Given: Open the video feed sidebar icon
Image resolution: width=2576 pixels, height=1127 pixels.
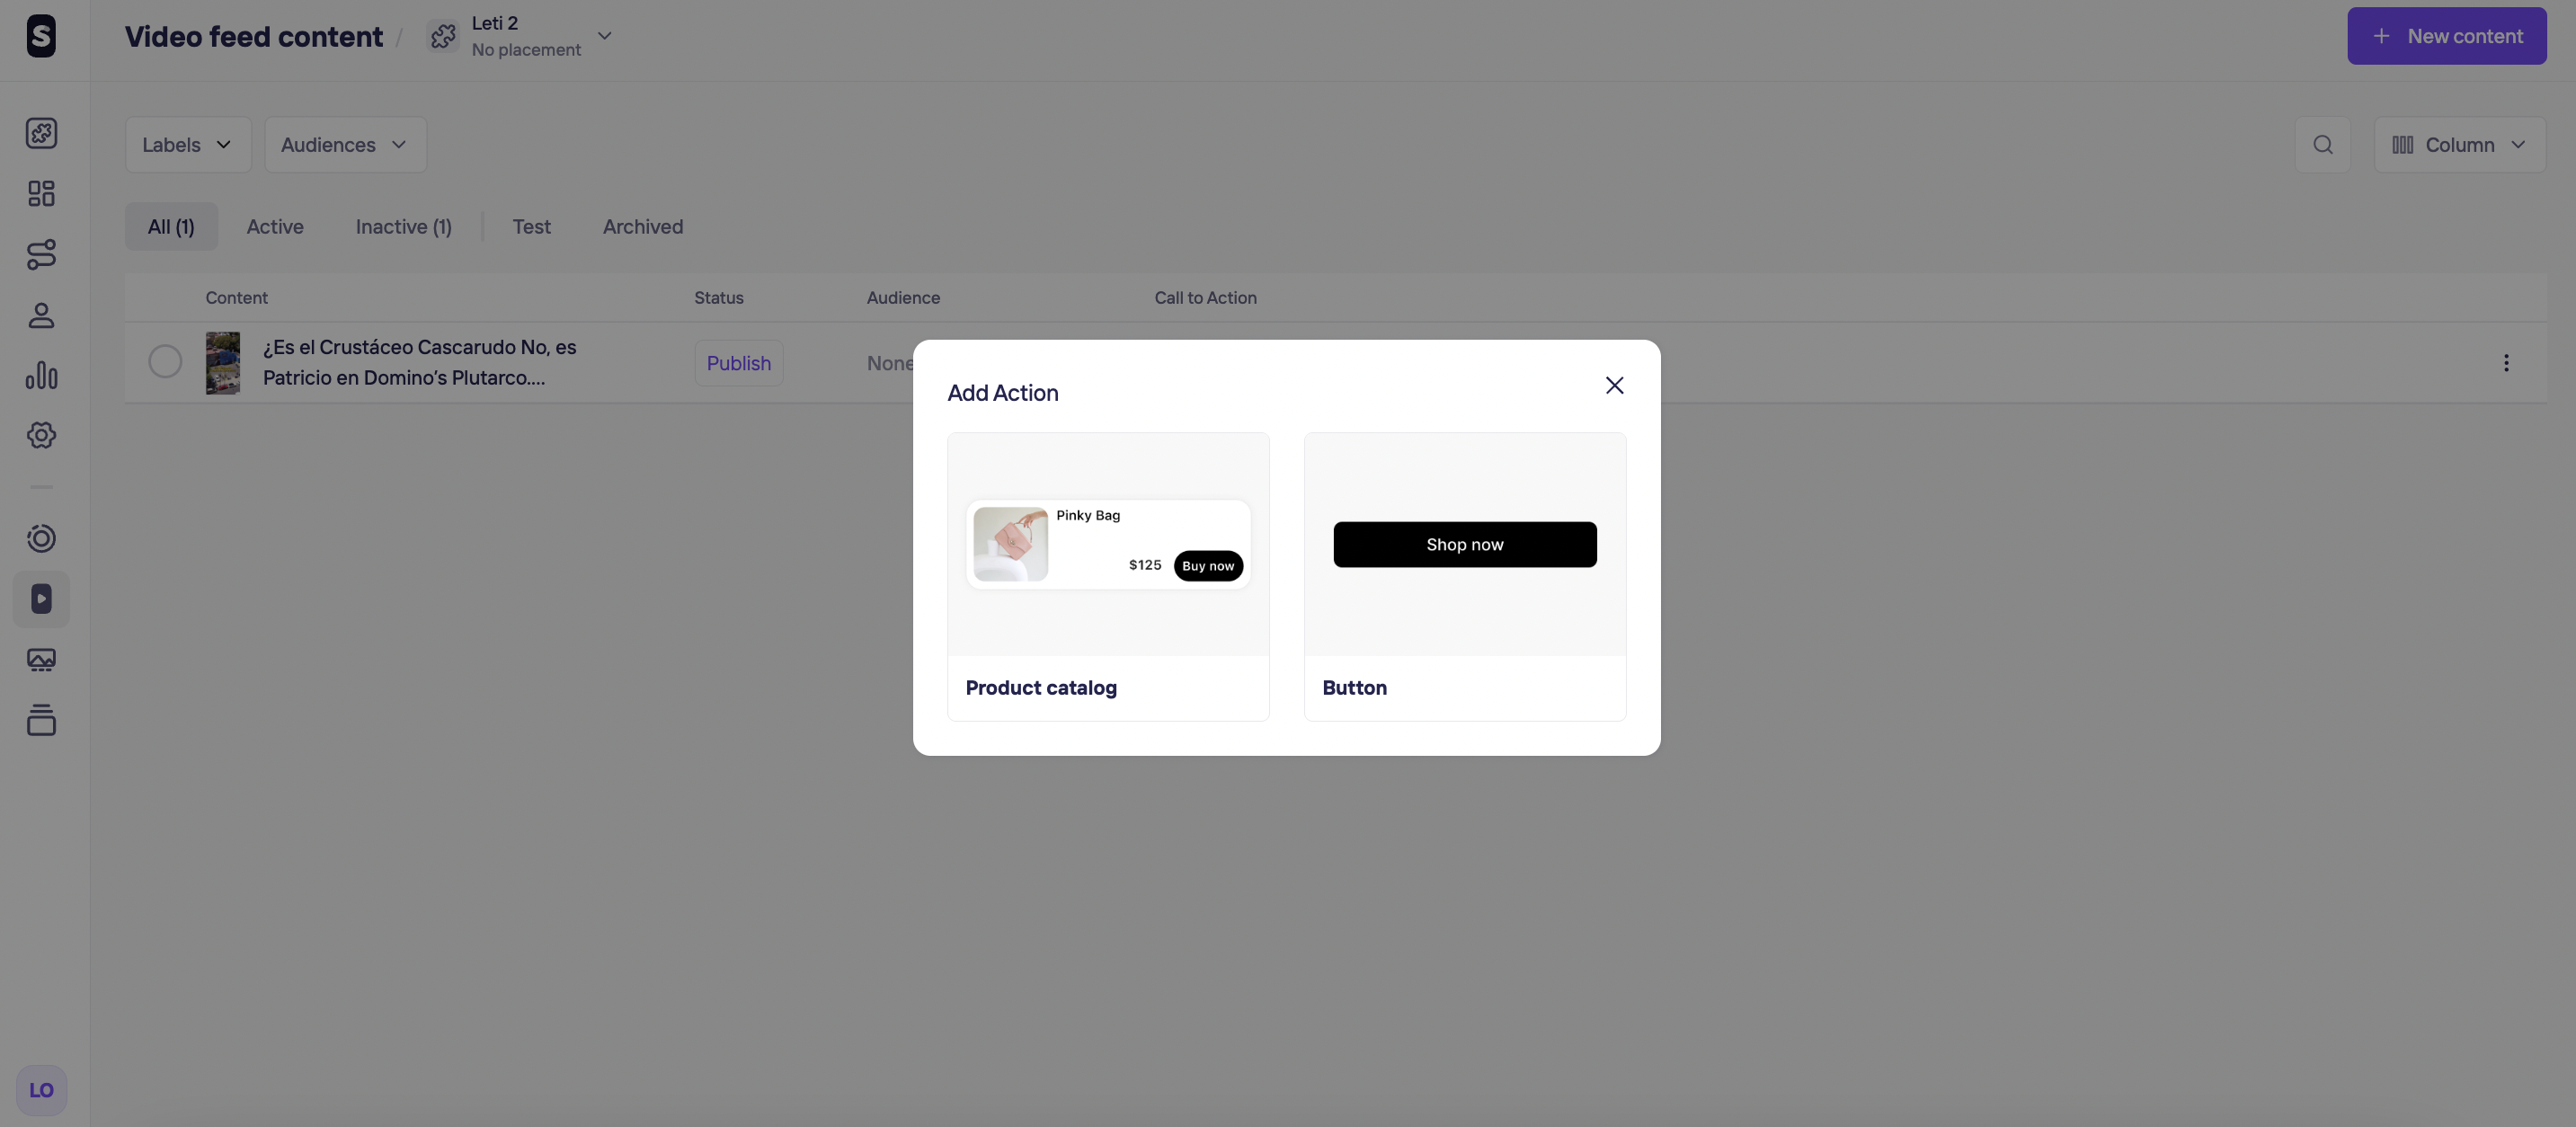Looking at the screenshot, I should coord(41,599).
